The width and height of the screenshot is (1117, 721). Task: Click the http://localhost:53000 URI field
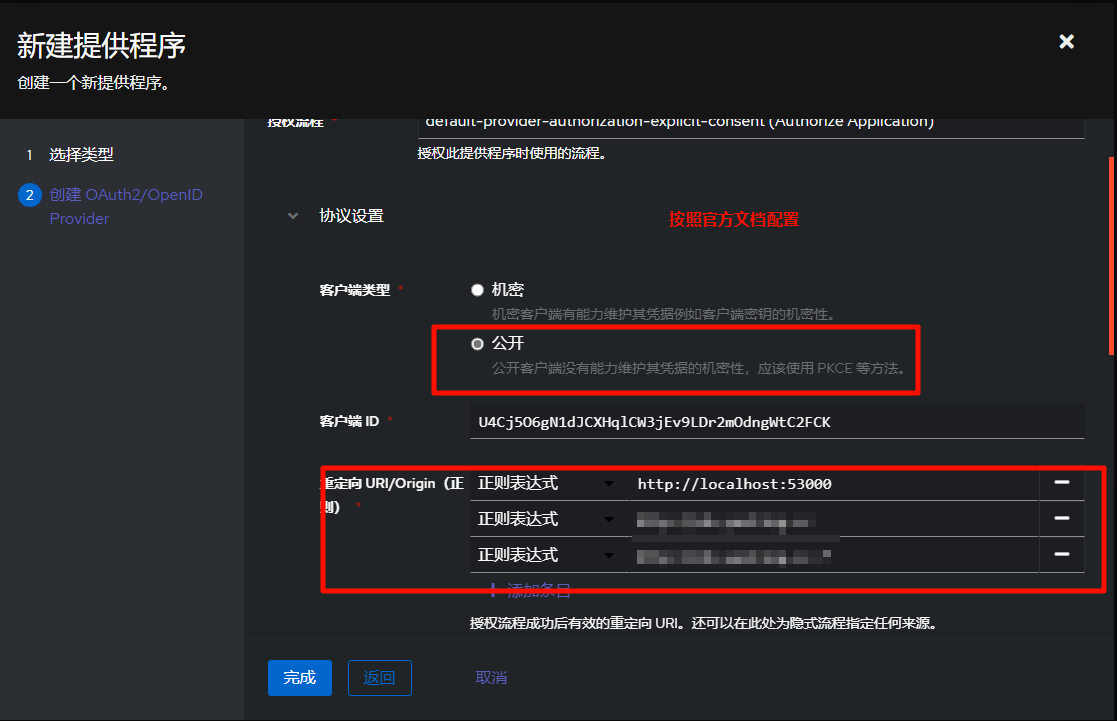832,484
